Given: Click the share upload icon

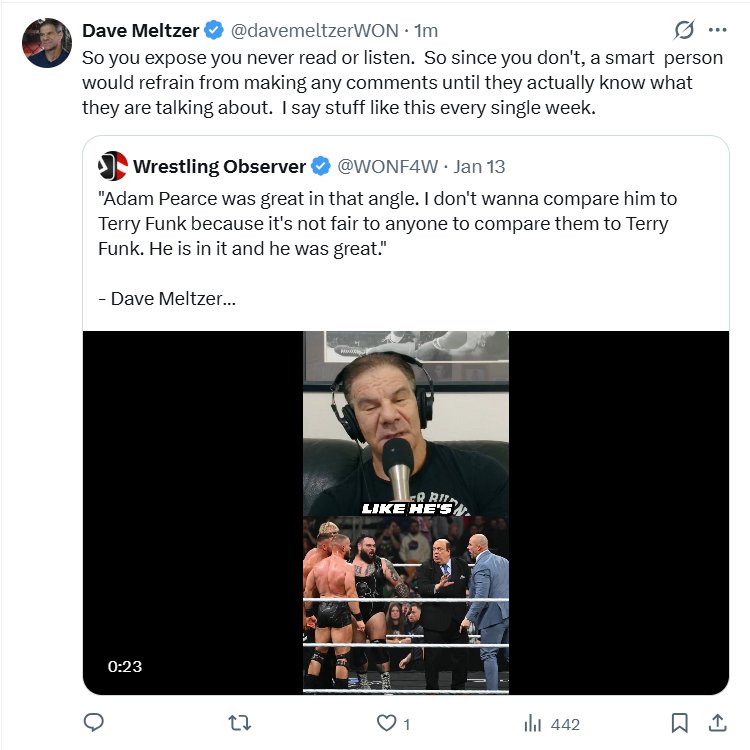Looking at the screenshot, I should [x=717, y=723].
